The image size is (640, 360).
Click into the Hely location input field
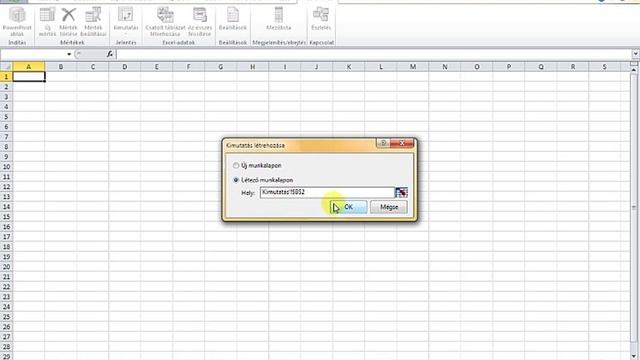tap(327, 192)
